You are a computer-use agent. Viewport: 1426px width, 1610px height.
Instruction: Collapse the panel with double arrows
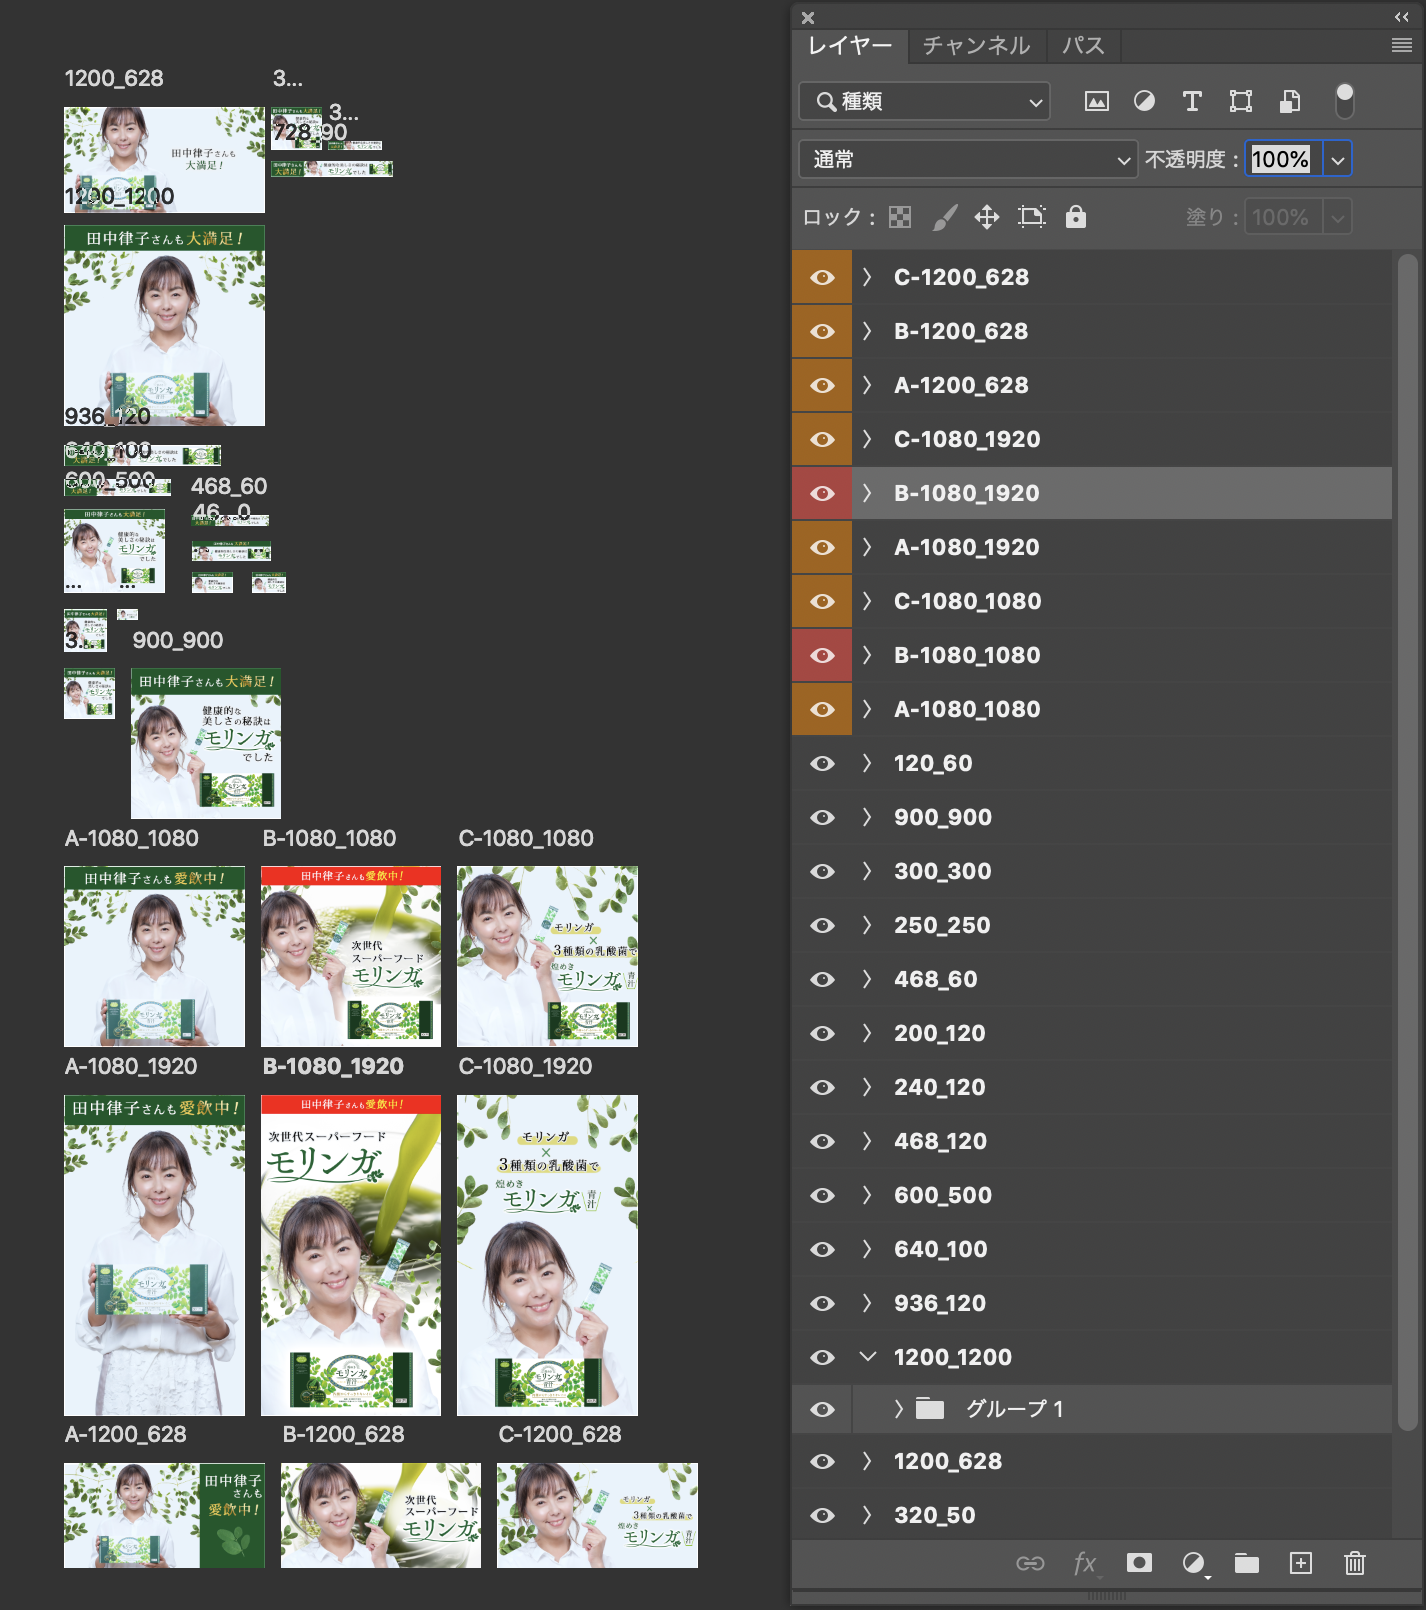[x=1402, y=17]
